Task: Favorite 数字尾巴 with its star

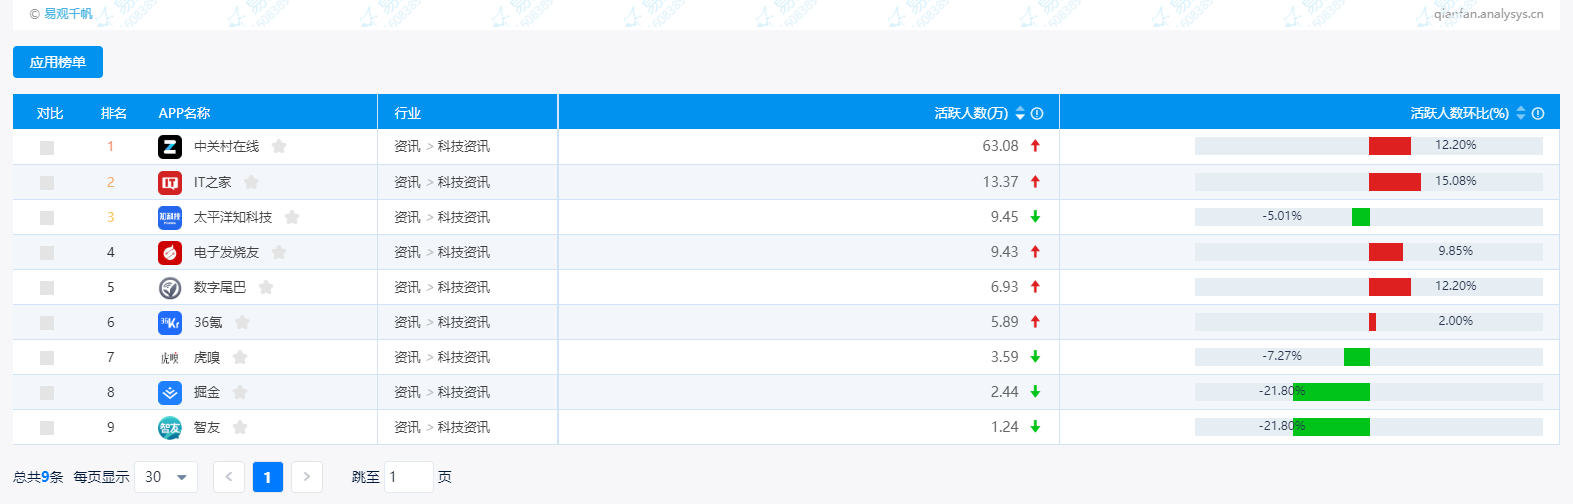Action: (266, 286)
